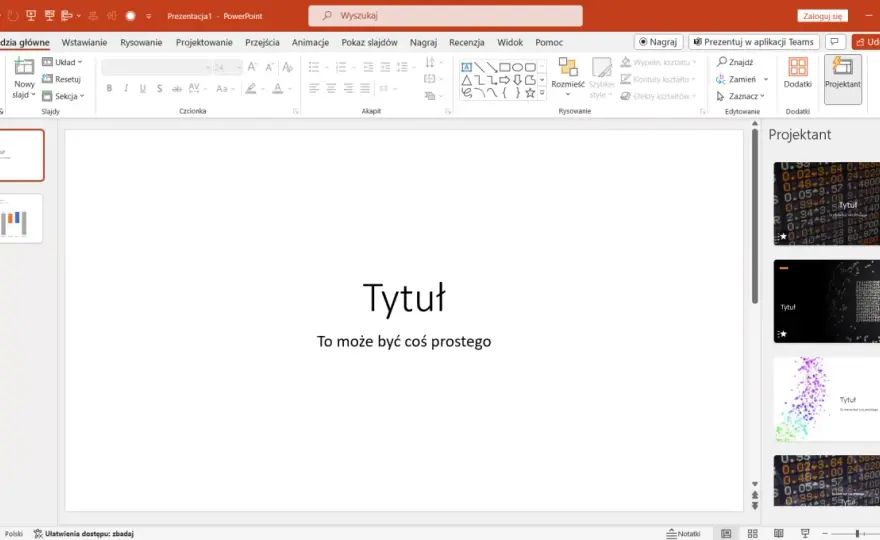Open the font size combo box
This screenshot has width=880, height=540.
227,67
